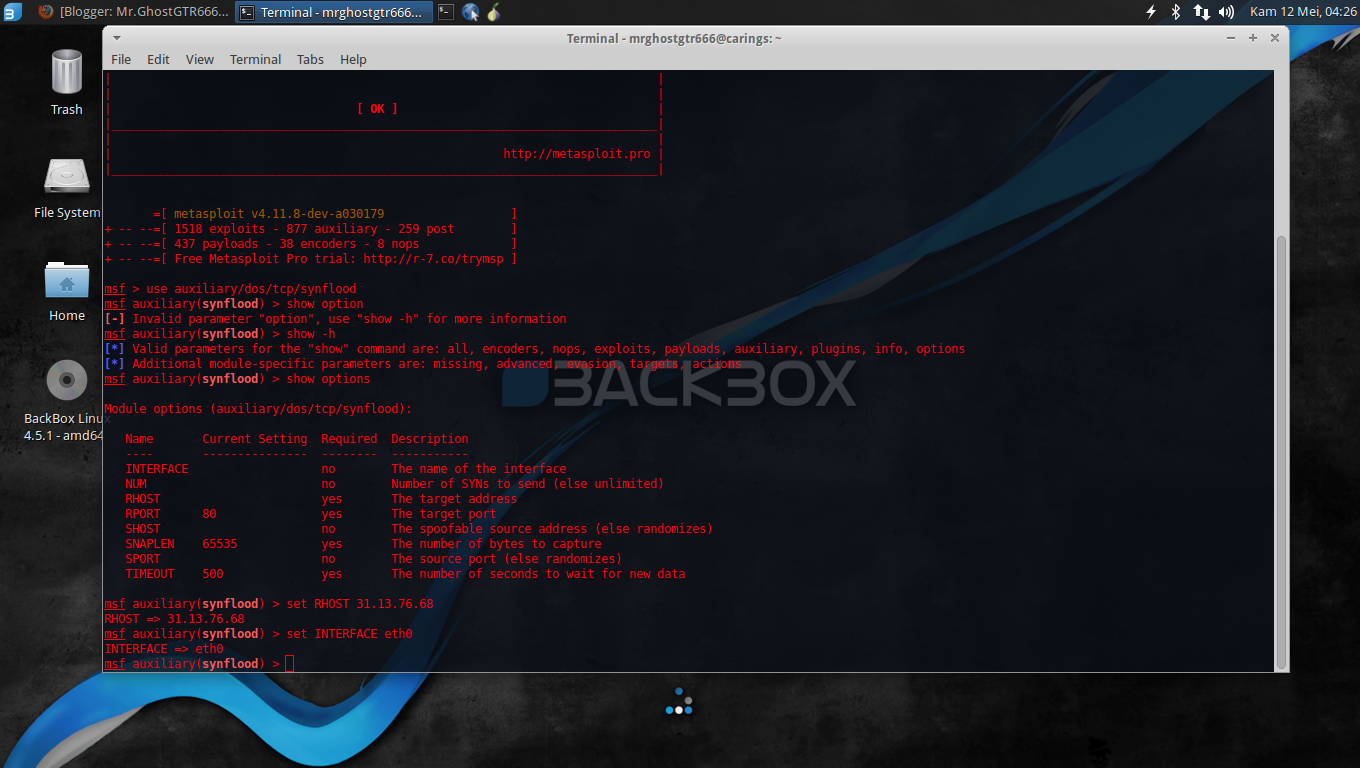1360x768 pixels.
Task: Click the TIMEOUT value "500"
Action: [x=213, y=574]
